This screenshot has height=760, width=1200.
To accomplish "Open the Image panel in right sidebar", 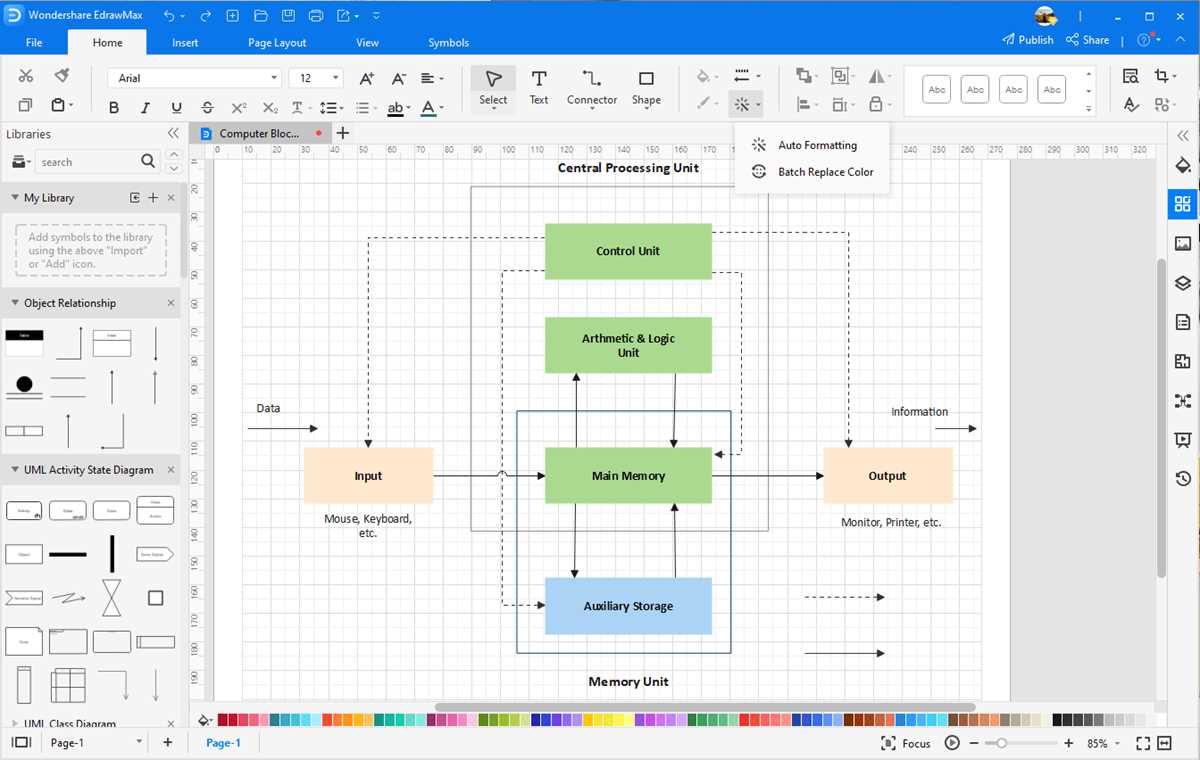I will point(1183,243).
